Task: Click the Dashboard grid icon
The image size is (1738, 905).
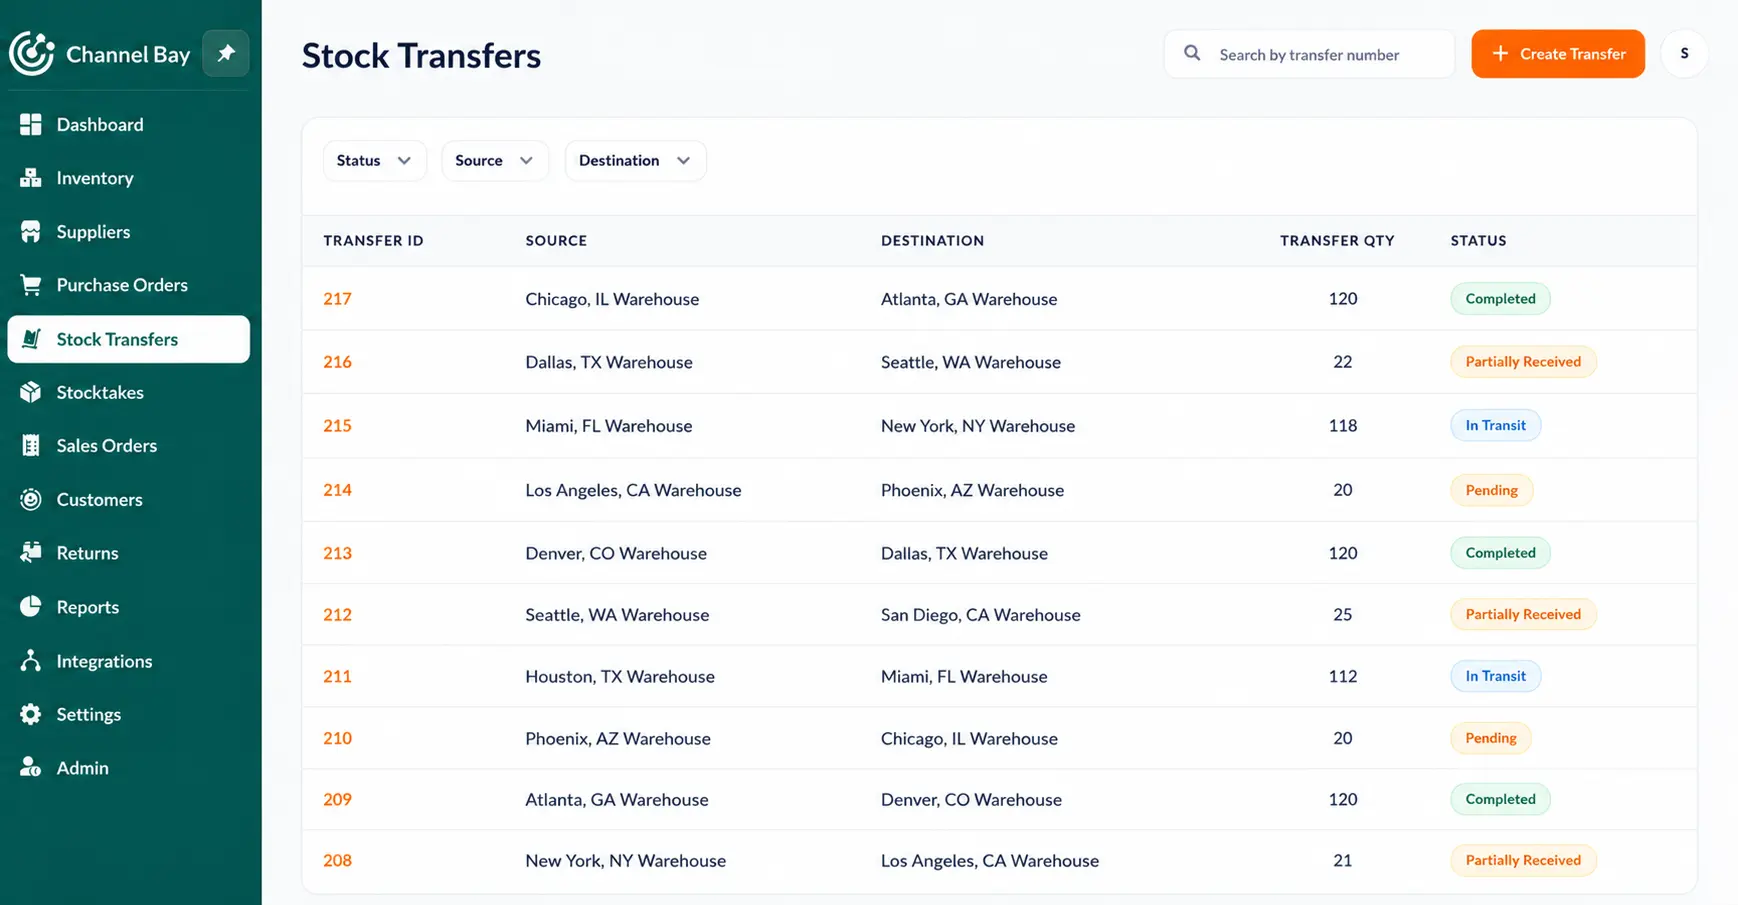Action: 31,124
